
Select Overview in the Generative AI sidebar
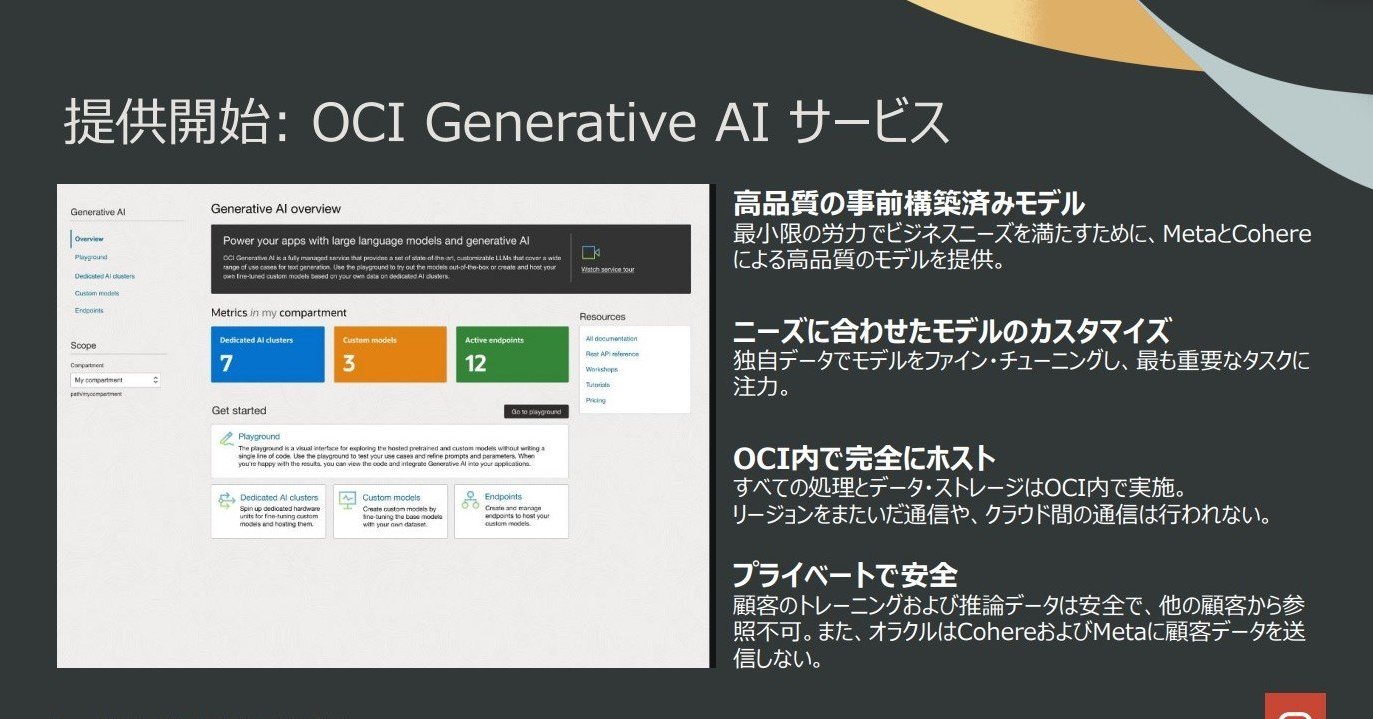[x=89, y=239]
